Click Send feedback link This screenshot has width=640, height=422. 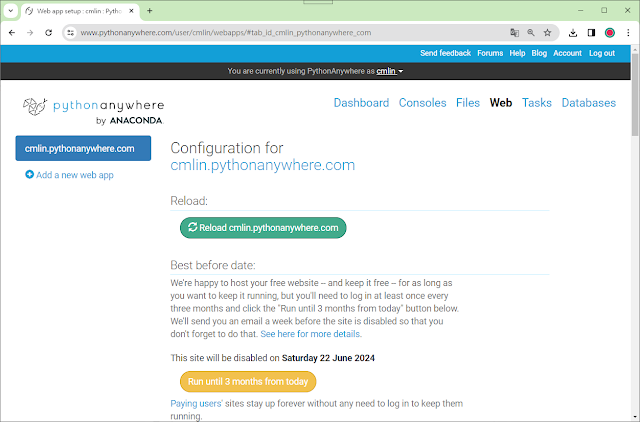(x=445, y=53)
